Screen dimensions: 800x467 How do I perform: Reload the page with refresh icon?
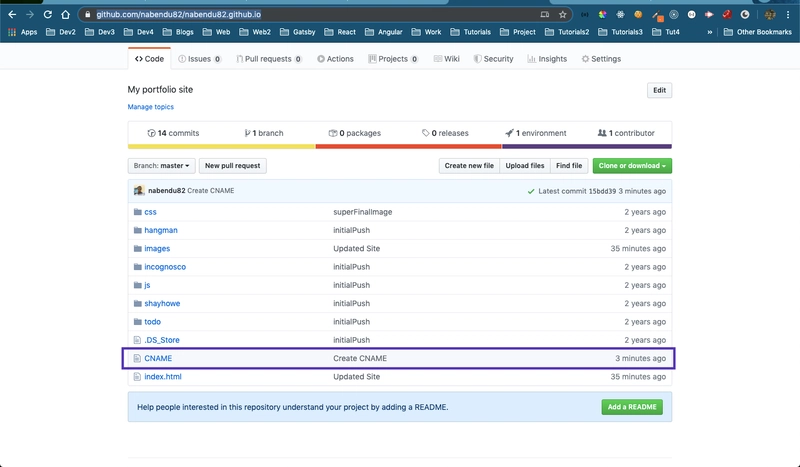[47, 15]
